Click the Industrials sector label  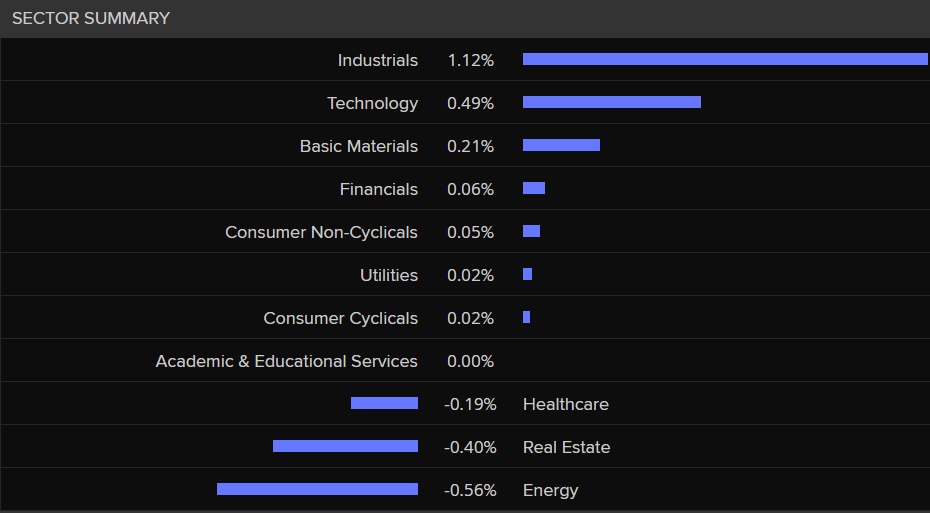coord(377,60)
